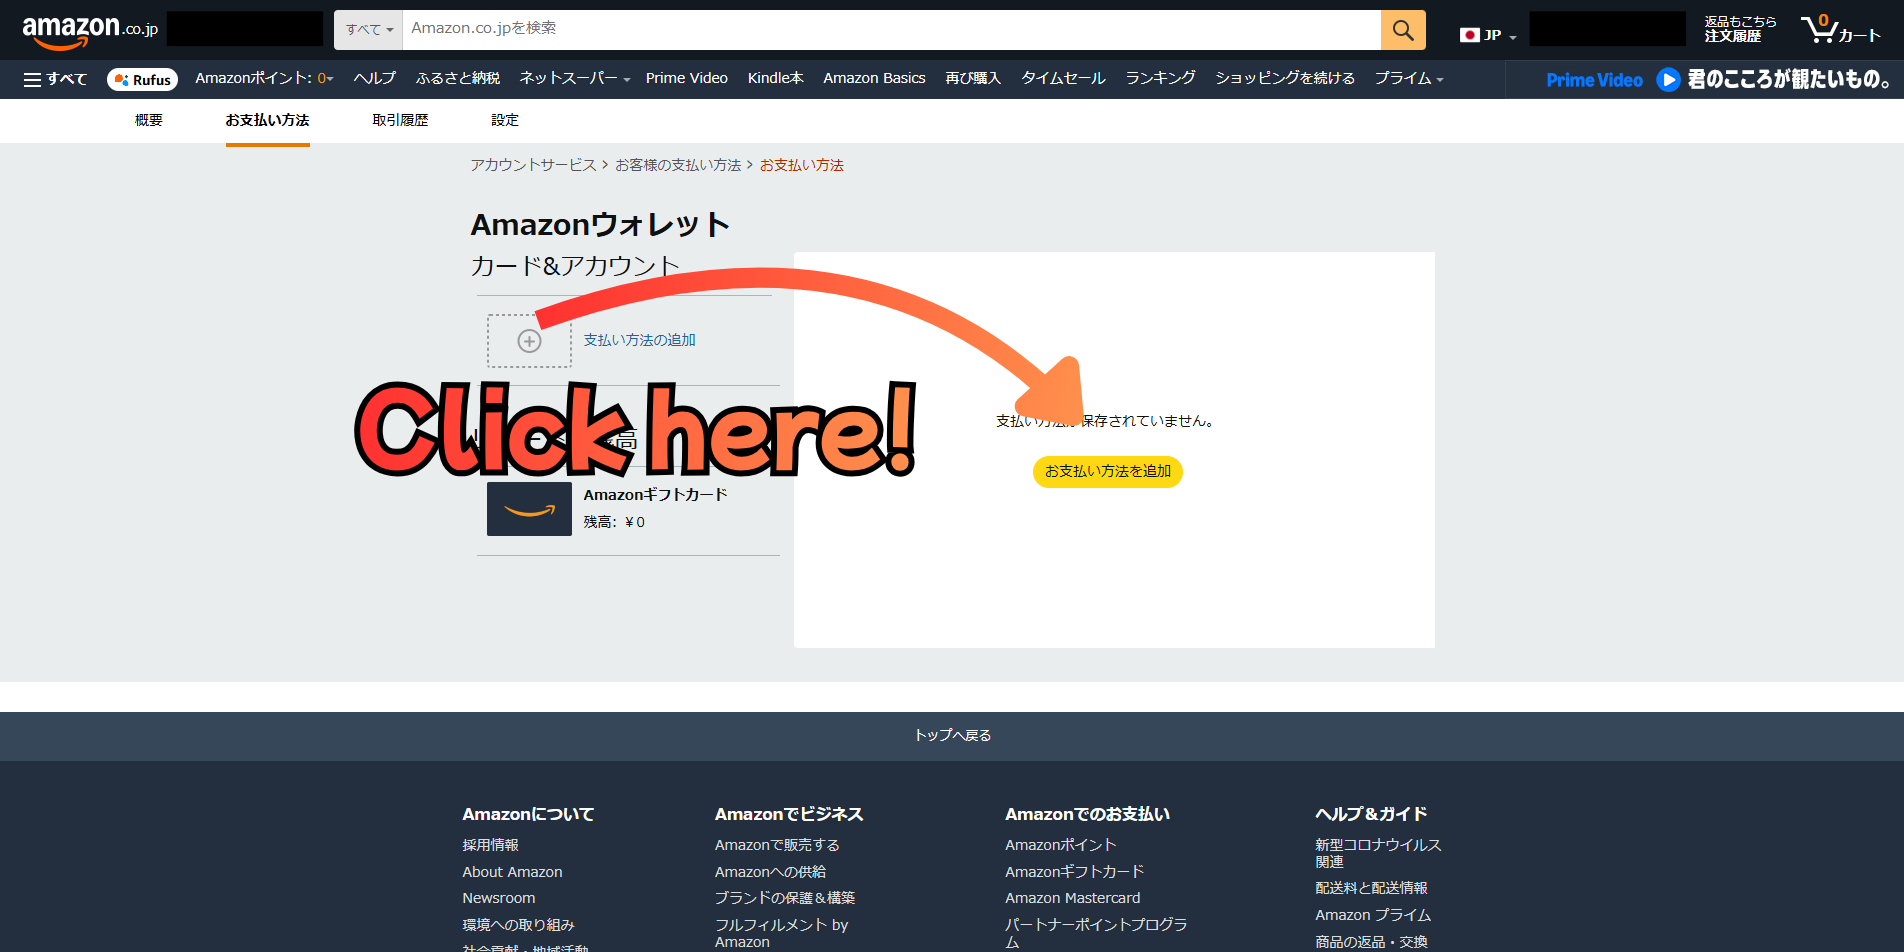Screen dimensions: 1904x952
Task: Open footer link 商品の返品・交換
Action: 1371,942
